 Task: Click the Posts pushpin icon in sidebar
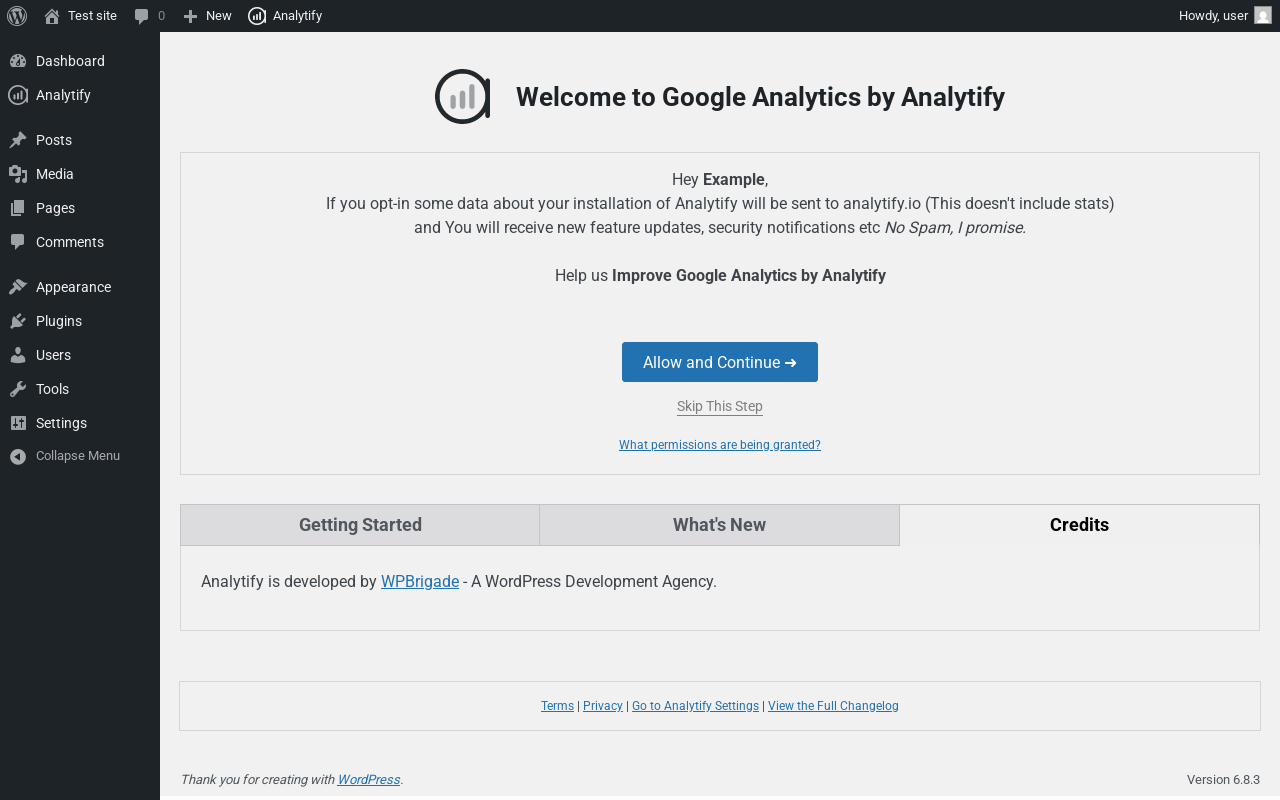pos(18,140)
